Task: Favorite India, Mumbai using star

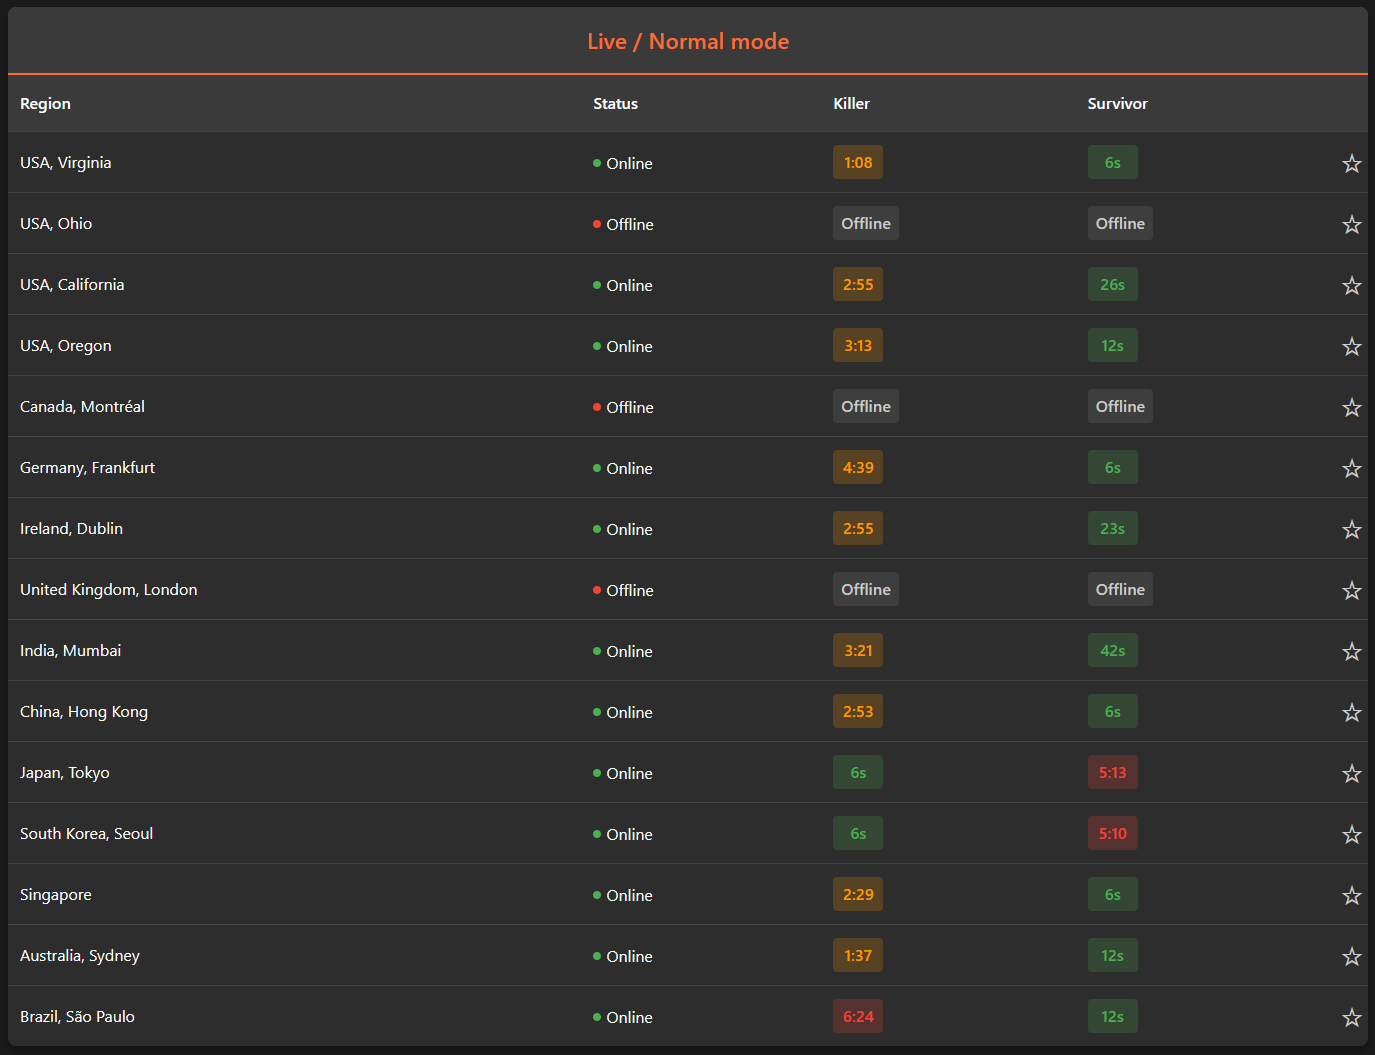Action: click(x=1351, y=651)
